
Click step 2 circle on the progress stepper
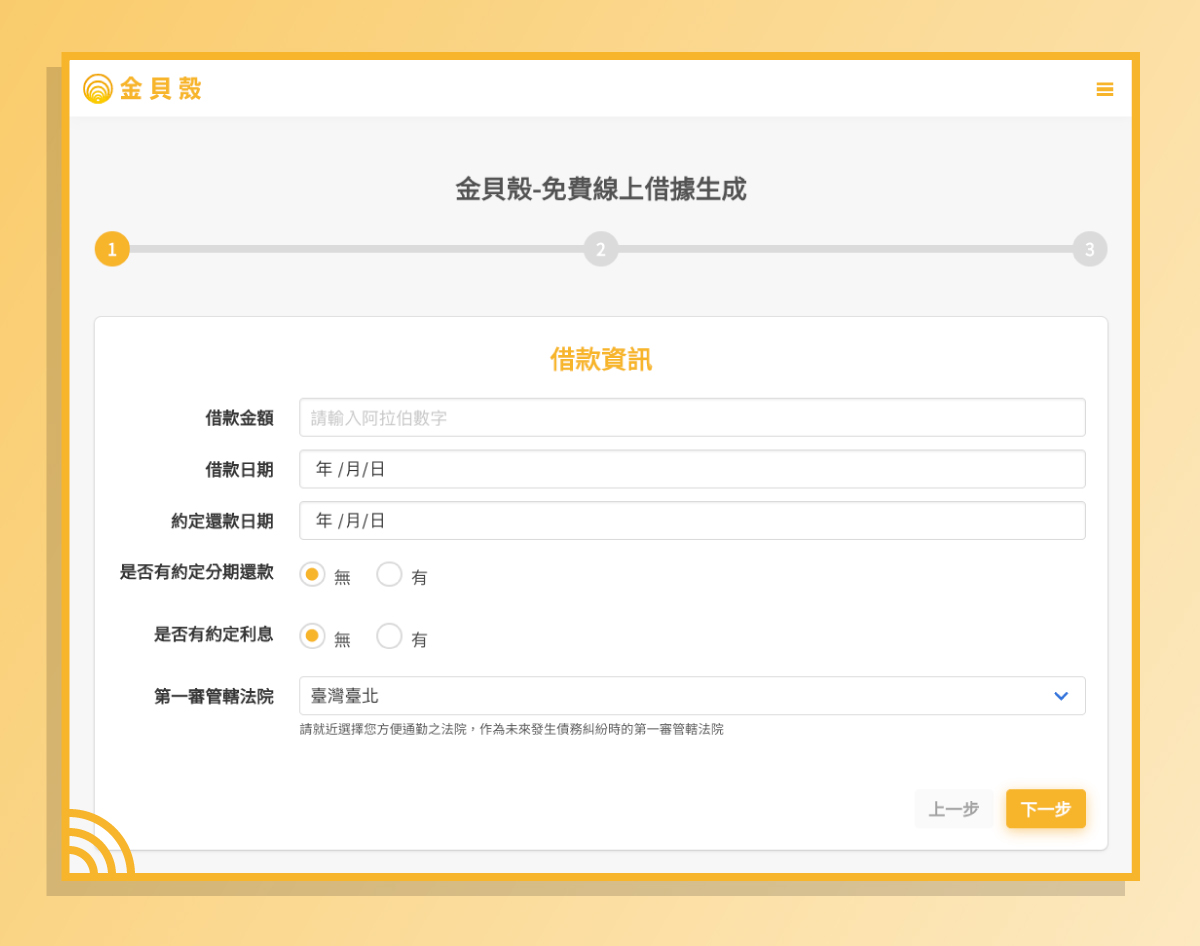pos(601,248)
